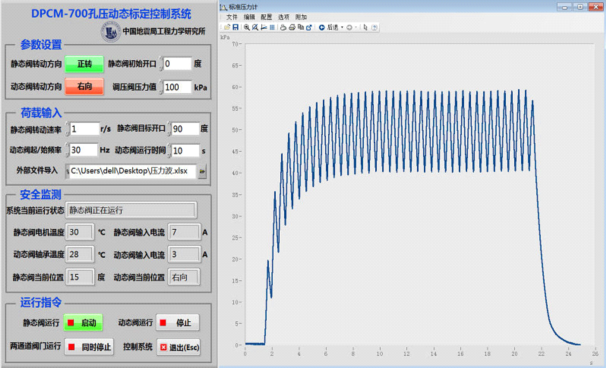606x368 pixels.
Task: Click the stepper arrows of 动态阀运行时间
Action: (x=169, y=151)
